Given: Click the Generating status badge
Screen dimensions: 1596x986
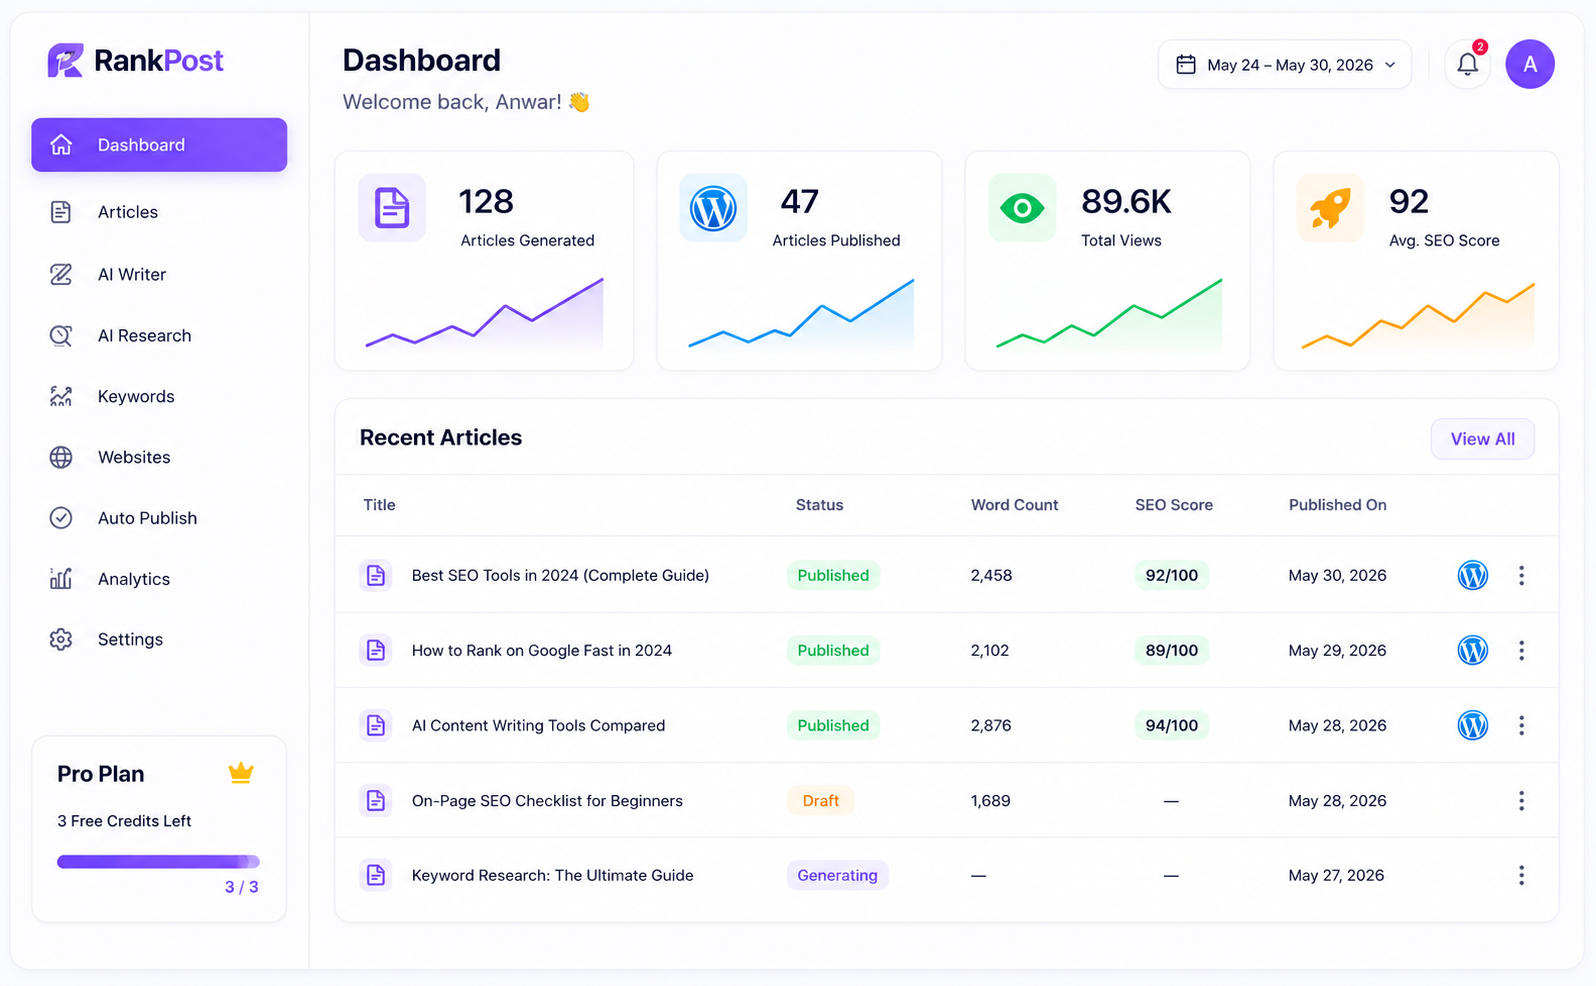Looking at the screenshot, I should tap(837, 875).
